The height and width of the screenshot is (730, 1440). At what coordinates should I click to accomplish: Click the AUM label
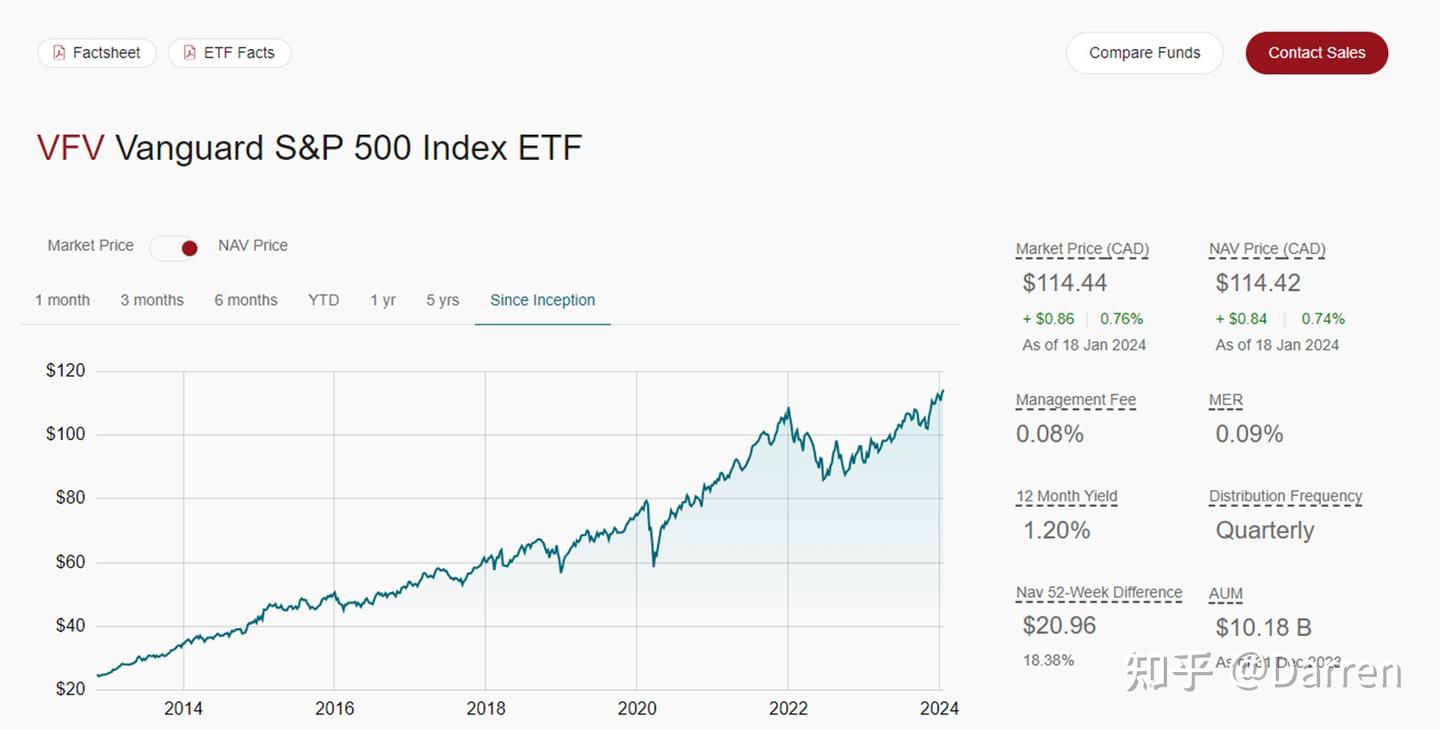coord(1225,593)
